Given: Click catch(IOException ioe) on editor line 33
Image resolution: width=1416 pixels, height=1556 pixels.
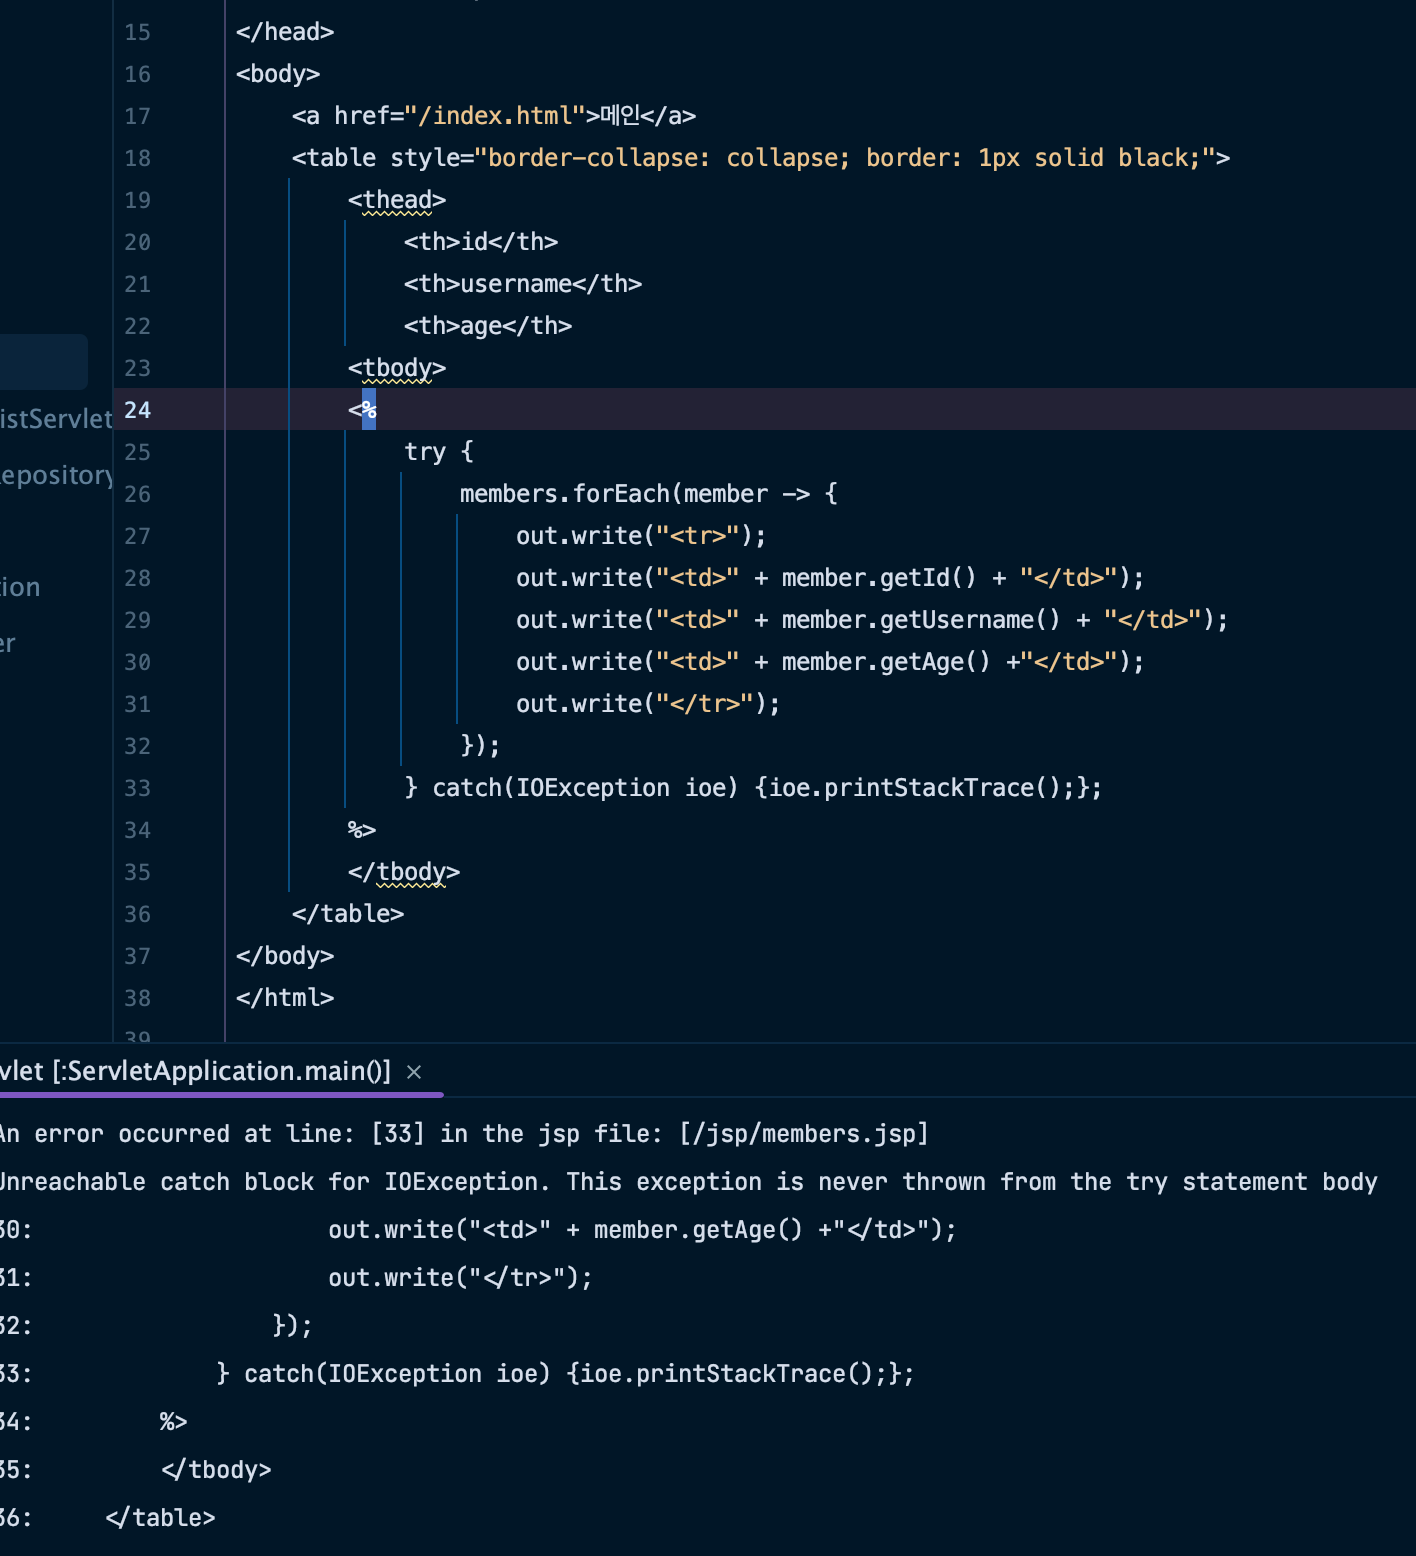Looking at the screenshot, I should 585,788.
